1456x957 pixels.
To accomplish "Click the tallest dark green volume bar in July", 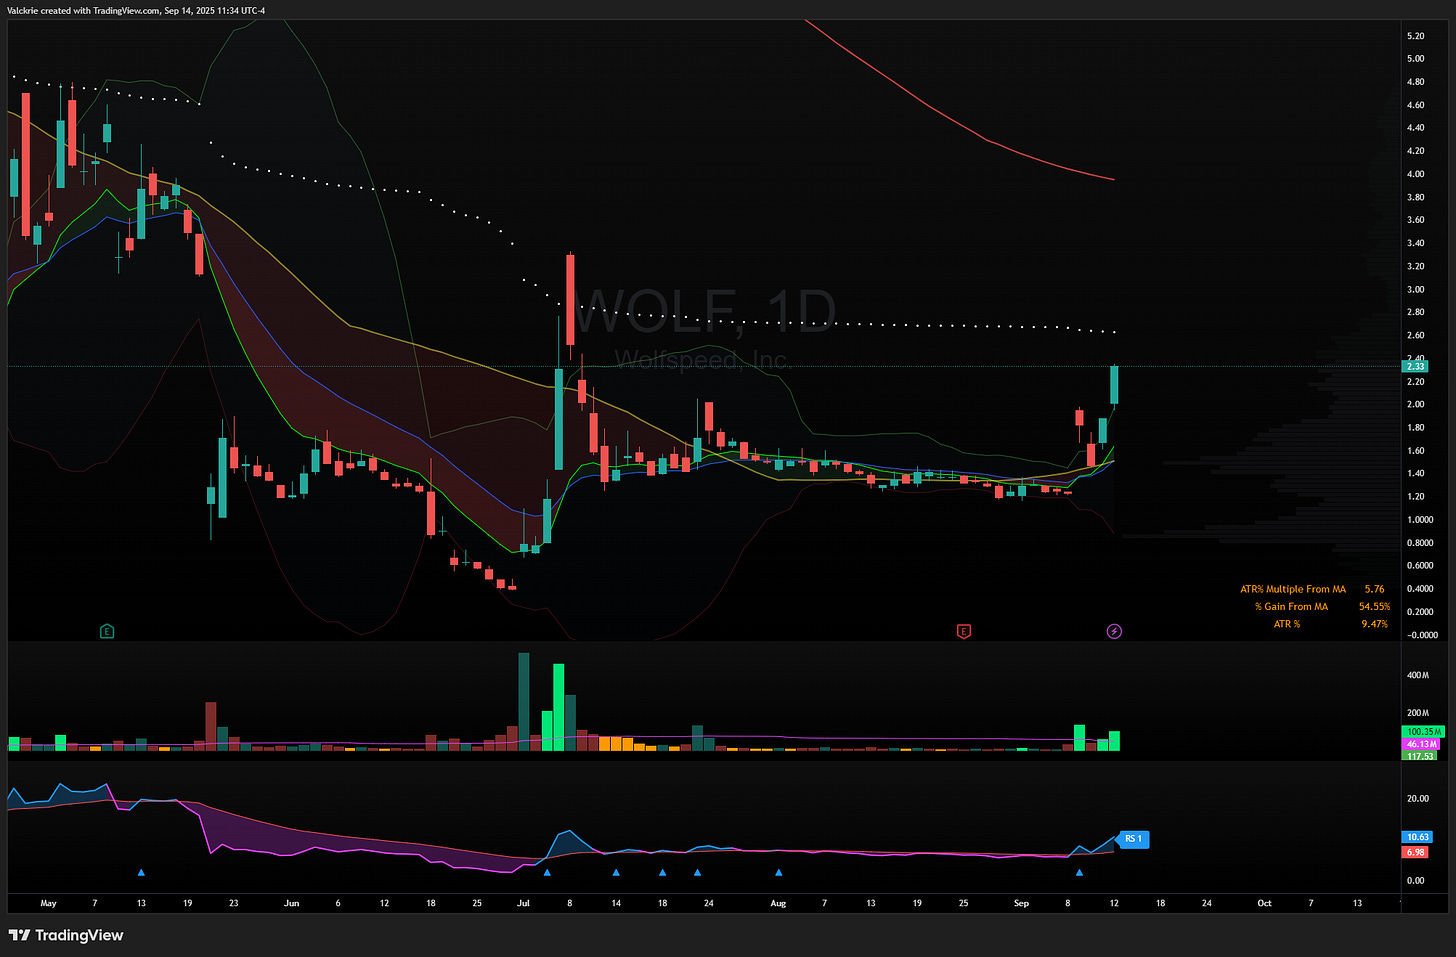I will coord(524,702).
